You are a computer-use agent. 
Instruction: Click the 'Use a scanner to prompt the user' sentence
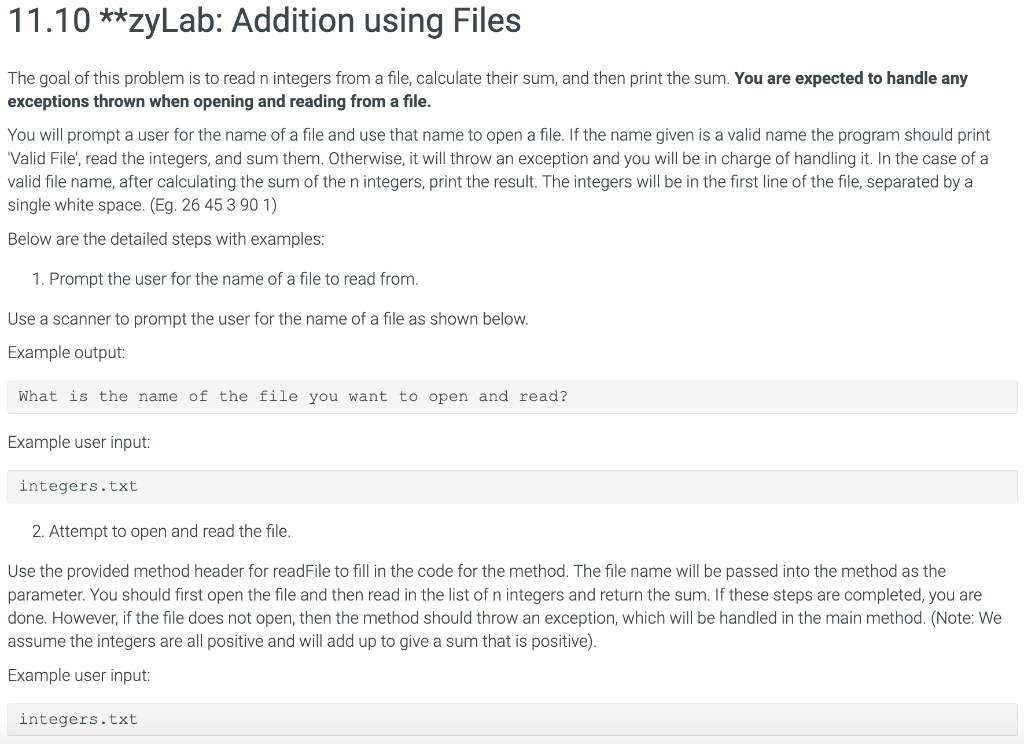pyautogui.click(x=268, y=319)
